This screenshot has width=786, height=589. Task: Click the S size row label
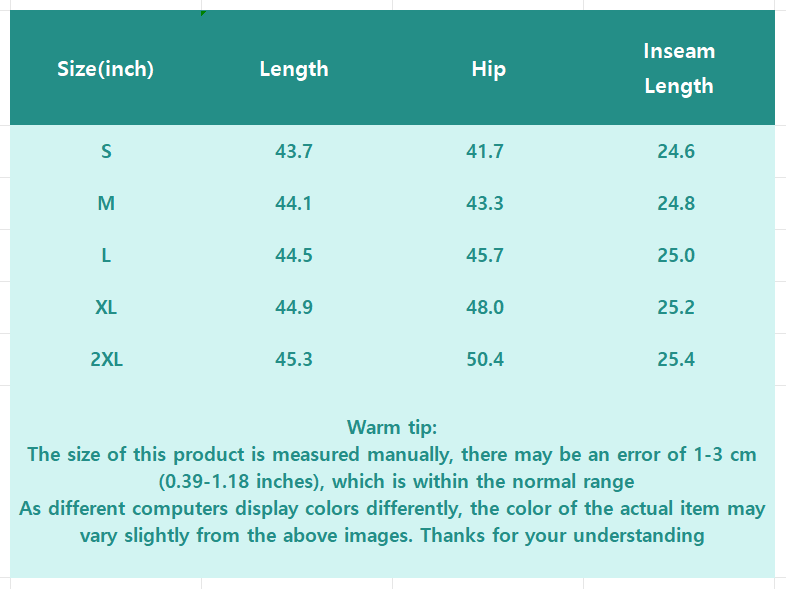point(106,152)
